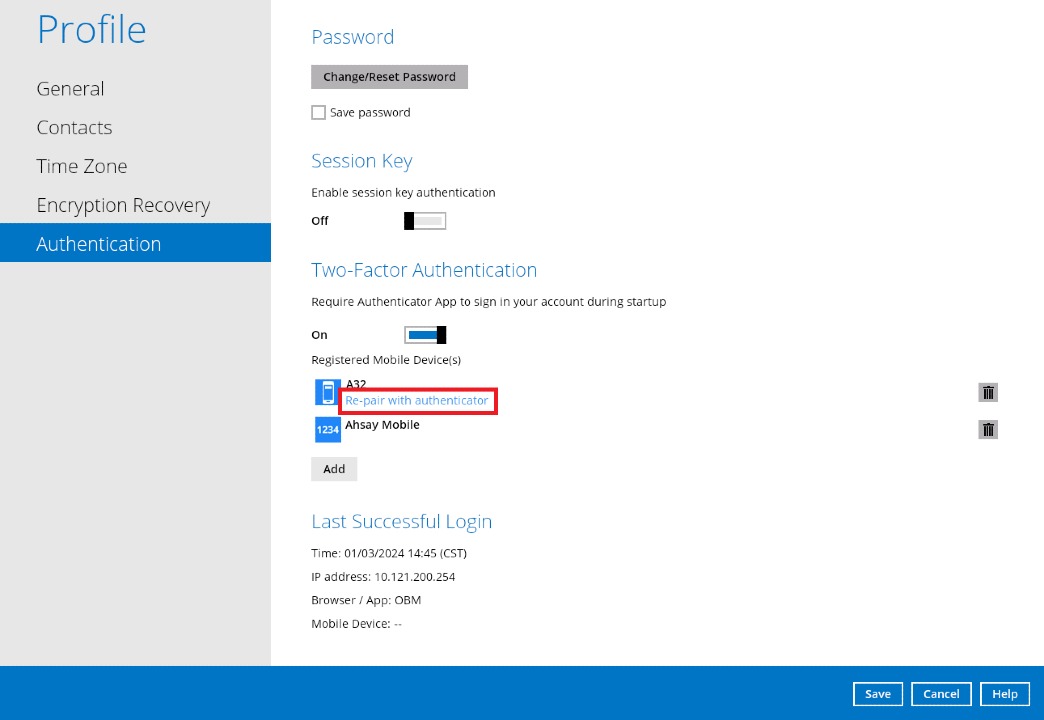This screenshot has height=720, width=1044.
Task: Save the profile settings
Action: [x=878, y=694]
